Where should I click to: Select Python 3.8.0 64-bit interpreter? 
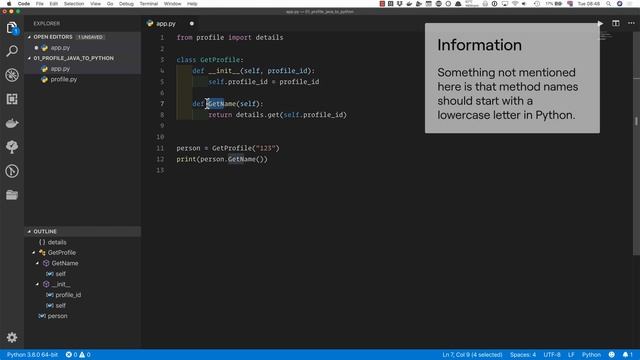click(x=32, y=355)
